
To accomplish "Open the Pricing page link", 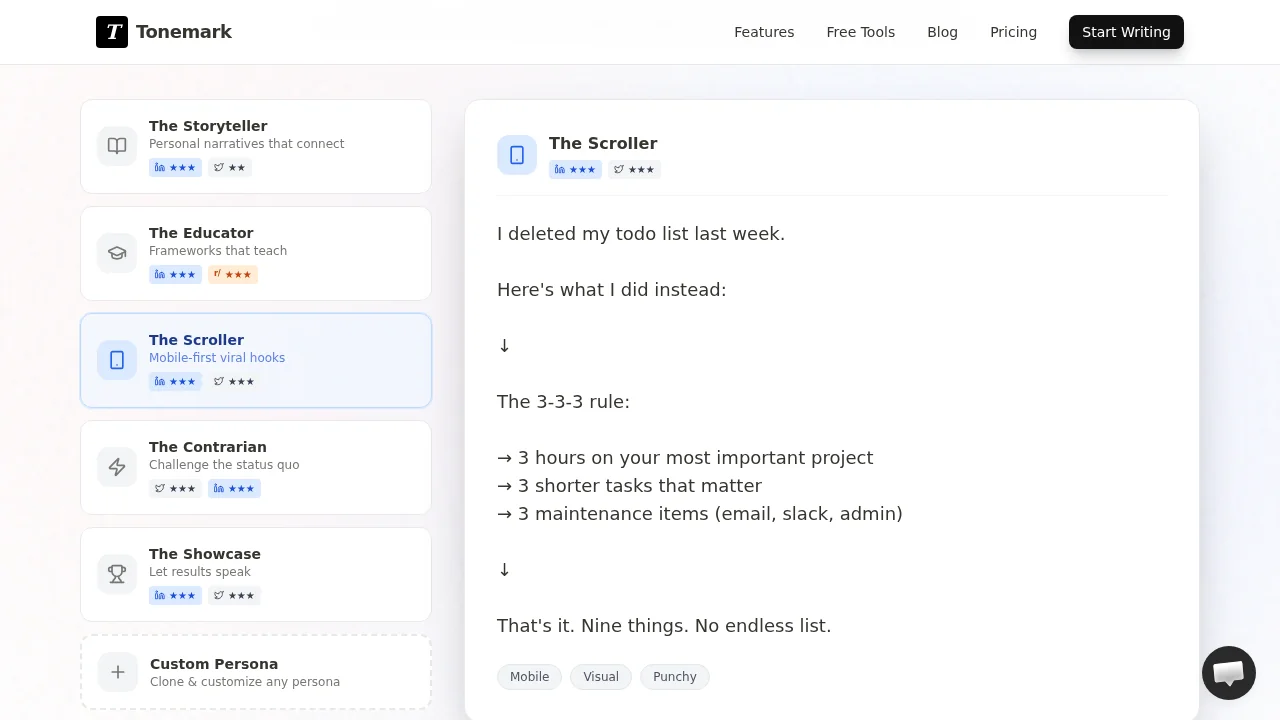I will (x=1013, y=32).
